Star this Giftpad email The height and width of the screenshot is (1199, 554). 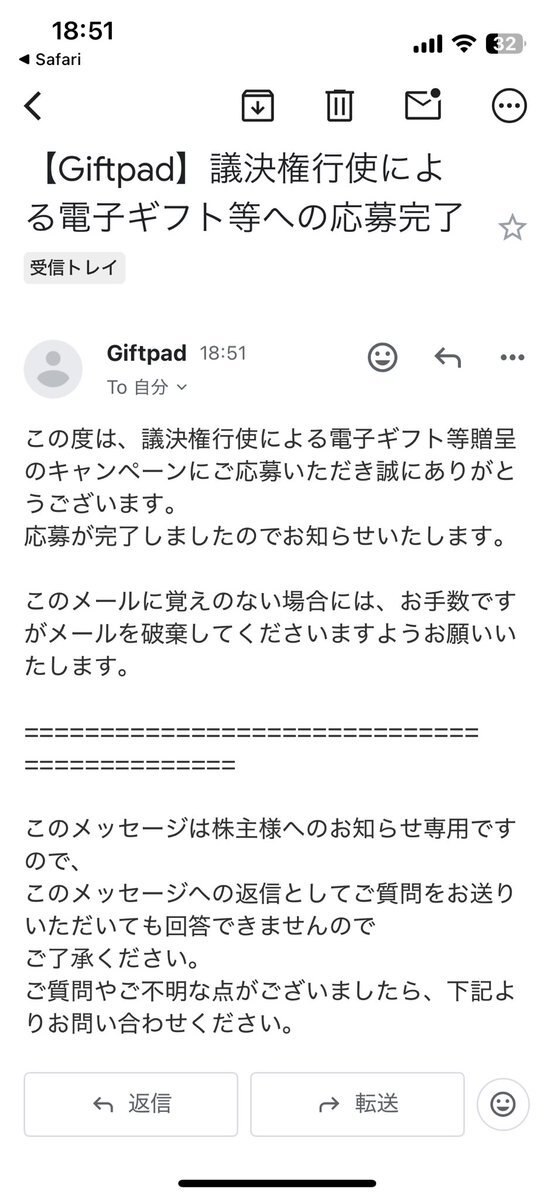pyautogui.click(x=512, y=227)
